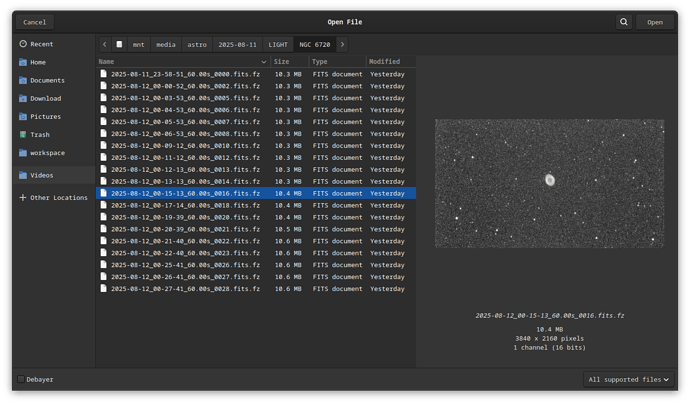Image resolution: width=690 pixels, height=404 pixels.
Task: Enable the Debayer checkbox
Action: coord(21,379)
